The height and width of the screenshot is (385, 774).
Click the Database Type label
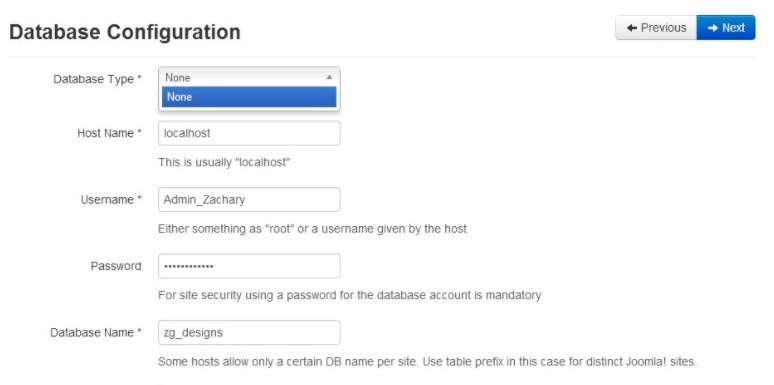[98, 79]
